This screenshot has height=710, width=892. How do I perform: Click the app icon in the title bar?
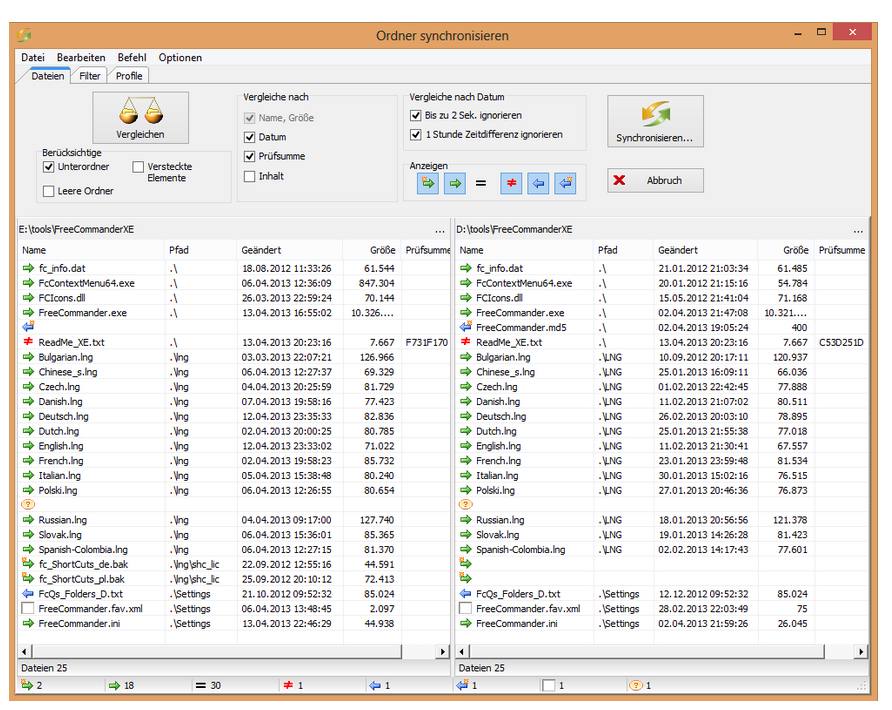(24, 35)
